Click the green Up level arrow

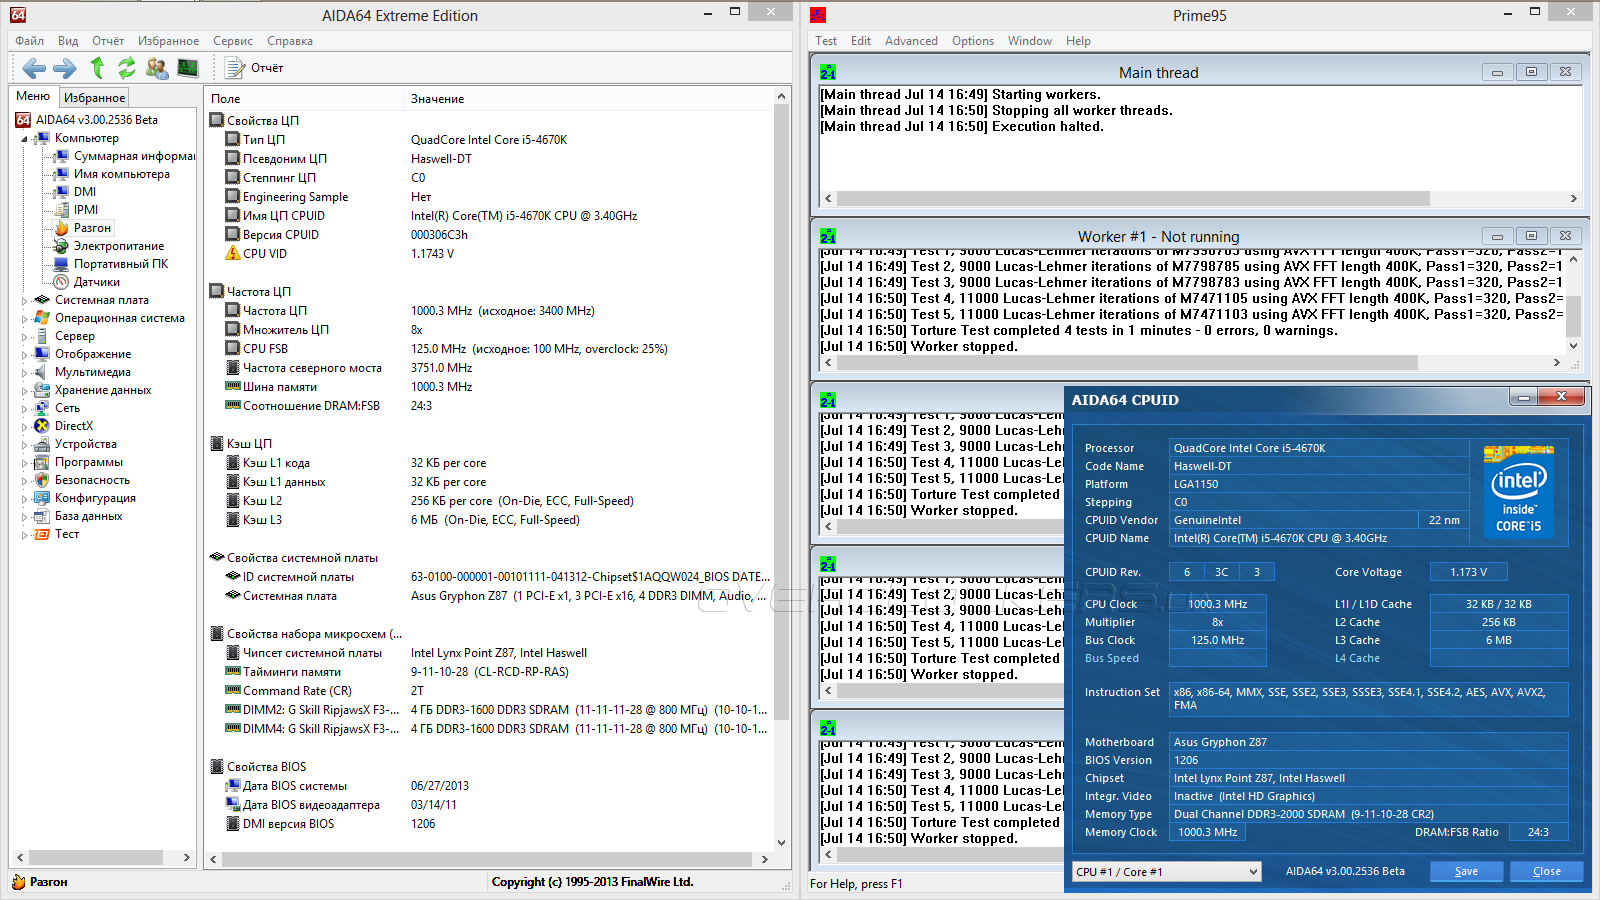tap(97, 68)
